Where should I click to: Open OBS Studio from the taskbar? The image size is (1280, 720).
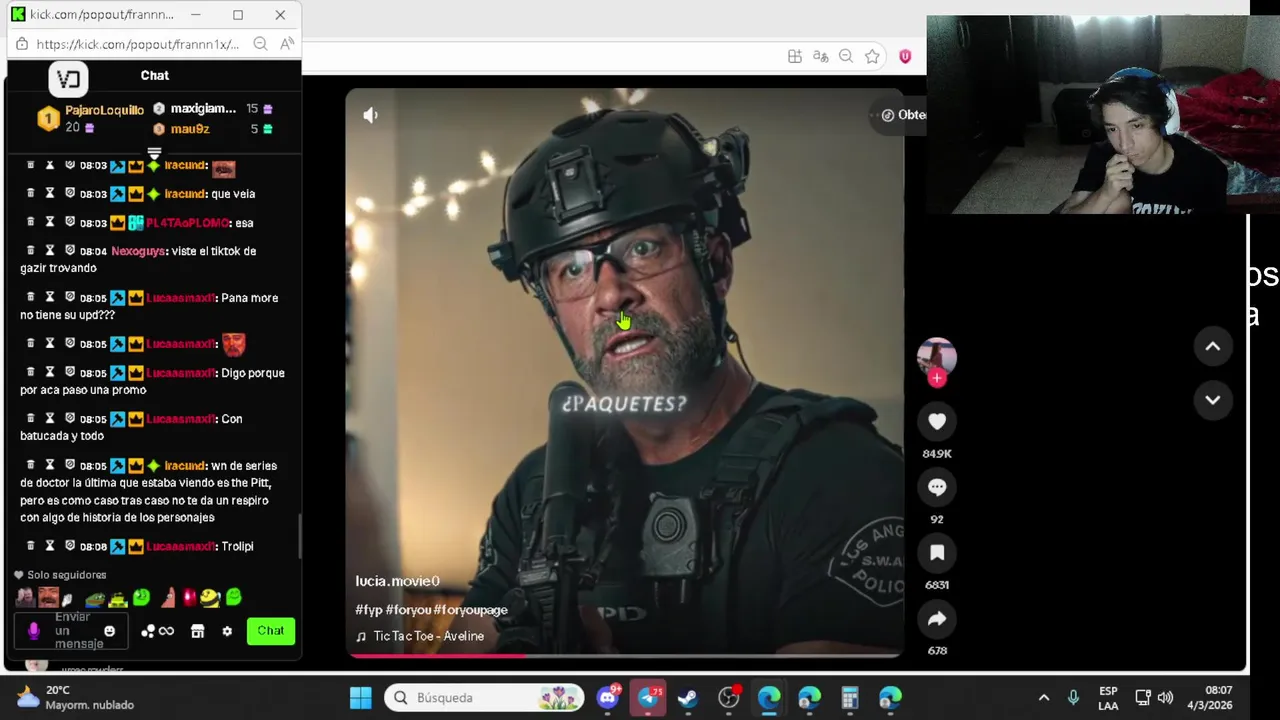pos(729,698)
